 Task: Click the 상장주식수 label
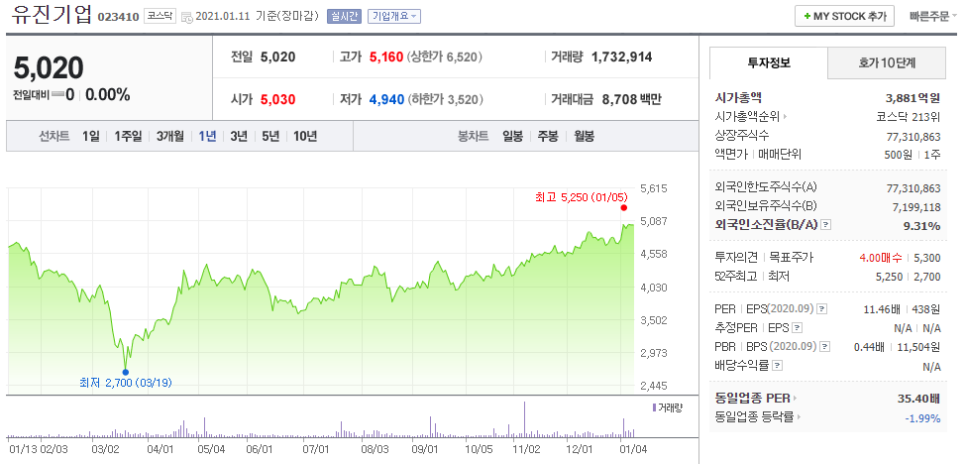tap(742, 135)
